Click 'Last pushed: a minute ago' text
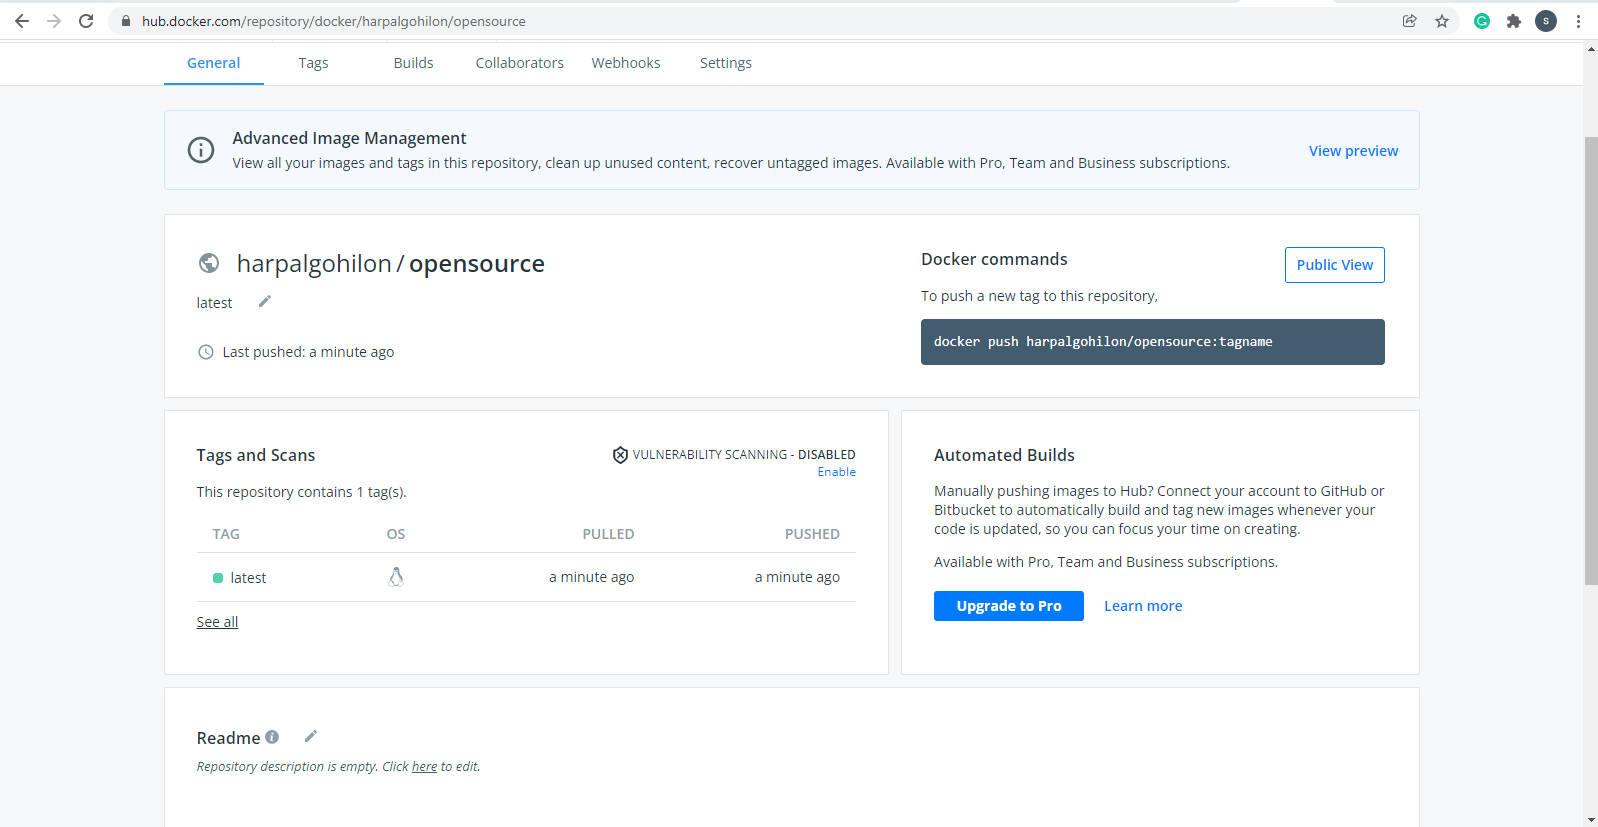Screen dimensions: 1598x827 [308, 352]
